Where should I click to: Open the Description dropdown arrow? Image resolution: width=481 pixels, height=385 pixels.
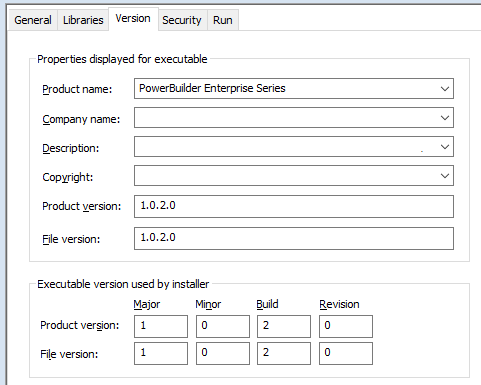[445, 147]
